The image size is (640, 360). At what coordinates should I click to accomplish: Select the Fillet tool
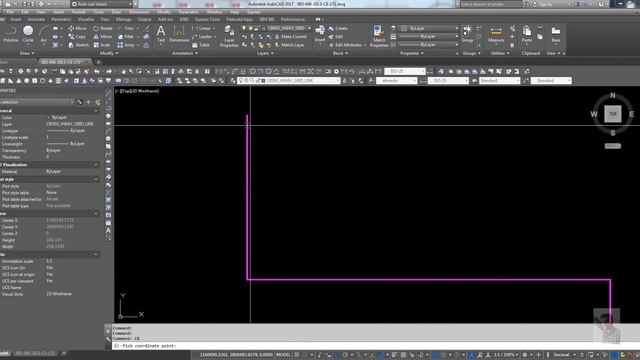click(126, 36)
